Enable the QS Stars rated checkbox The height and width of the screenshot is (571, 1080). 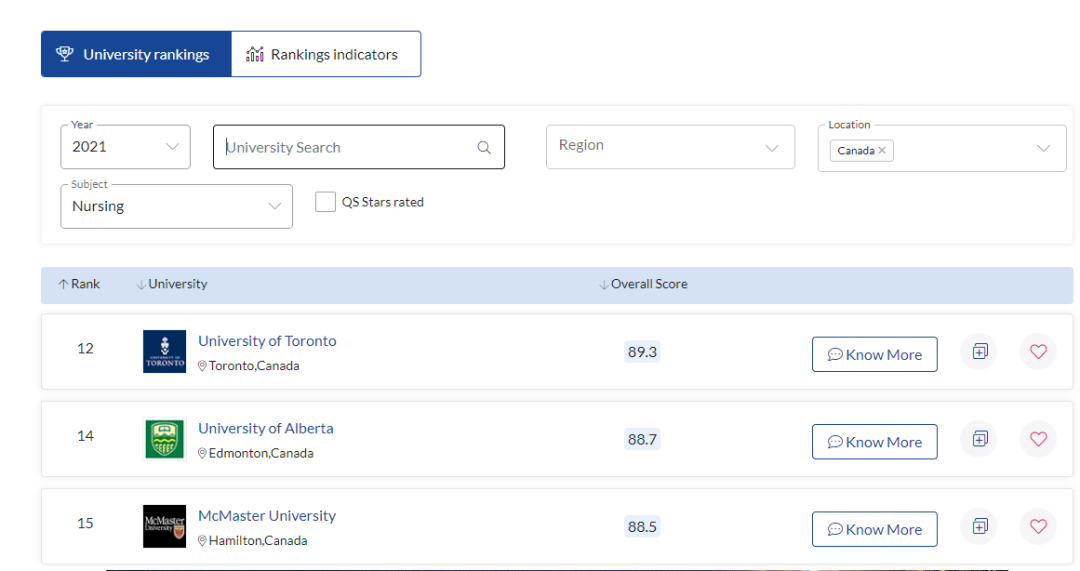pos(325,202)
